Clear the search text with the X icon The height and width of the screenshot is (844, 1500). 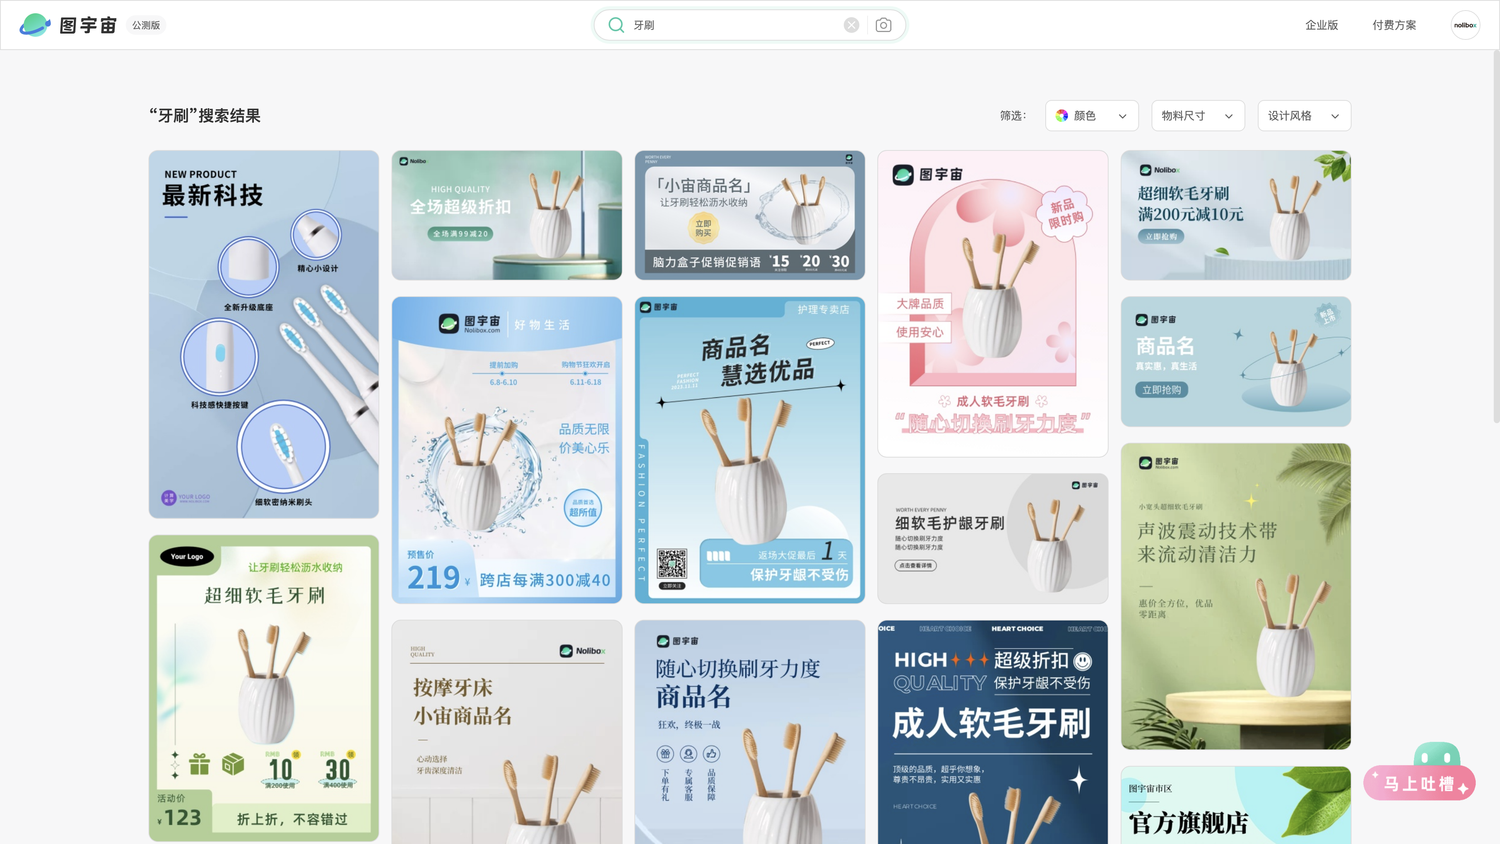pyautogui.click(x=851, y=25)
